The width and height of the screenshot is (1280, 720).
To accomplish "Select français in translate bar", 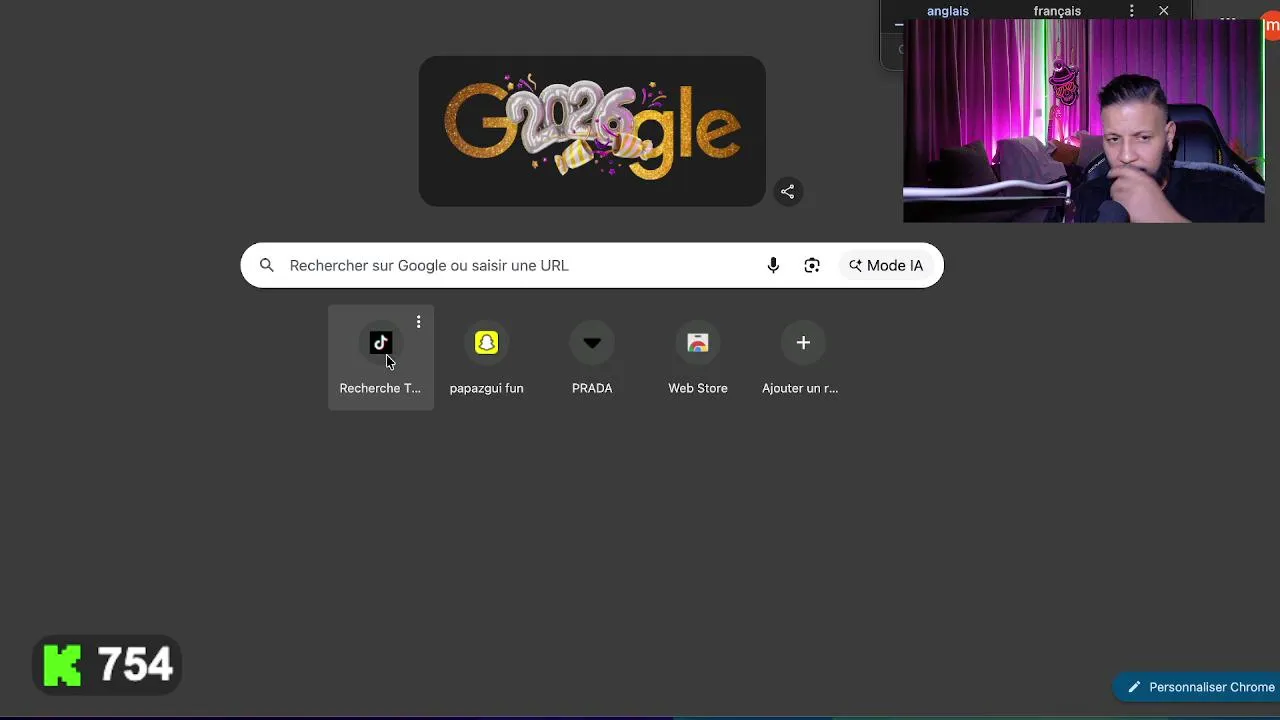I will (x=1057, y=11).
